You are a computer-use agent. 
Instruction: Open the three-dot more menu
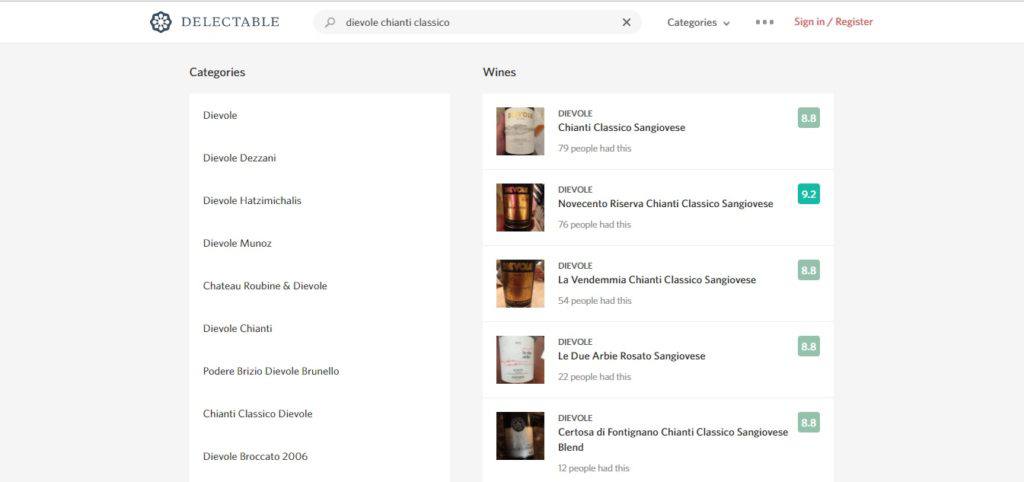765,22
